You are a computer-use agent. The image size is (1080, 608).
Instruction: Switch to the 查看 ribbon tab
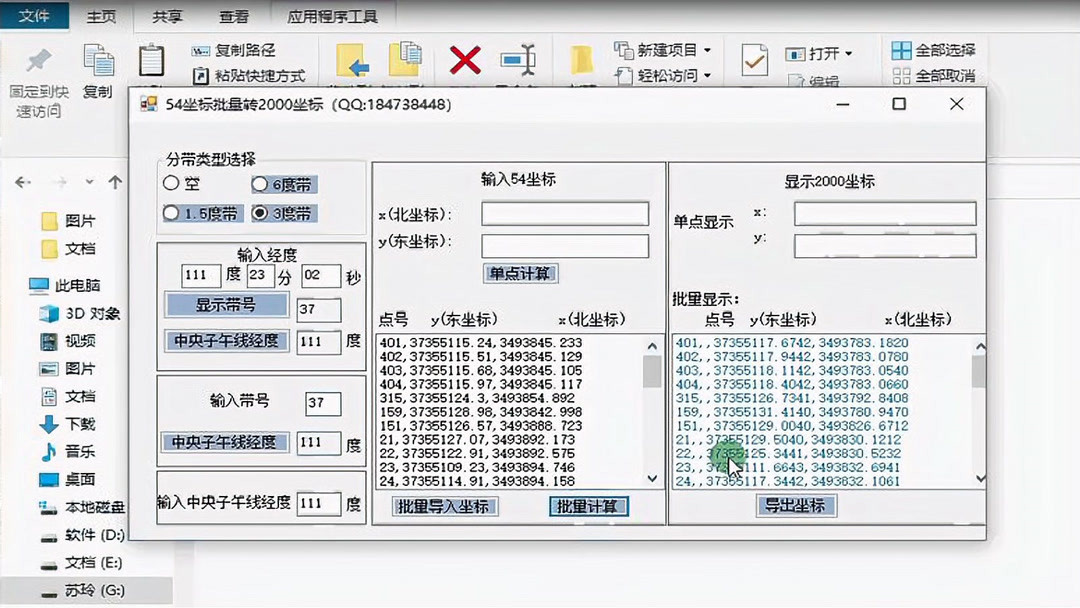tap(234, 16)
